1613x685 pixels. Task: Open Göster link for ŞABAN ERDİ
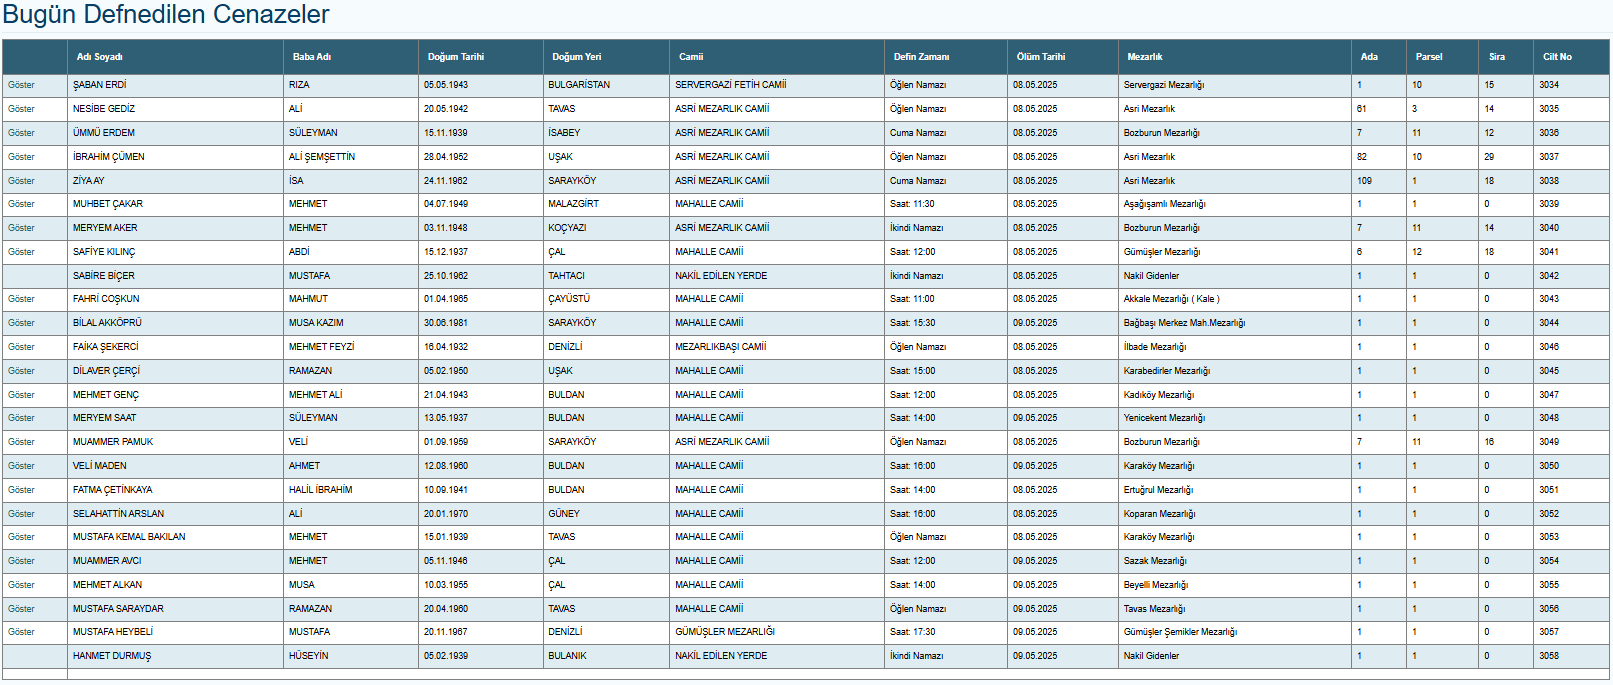point(21,85)
